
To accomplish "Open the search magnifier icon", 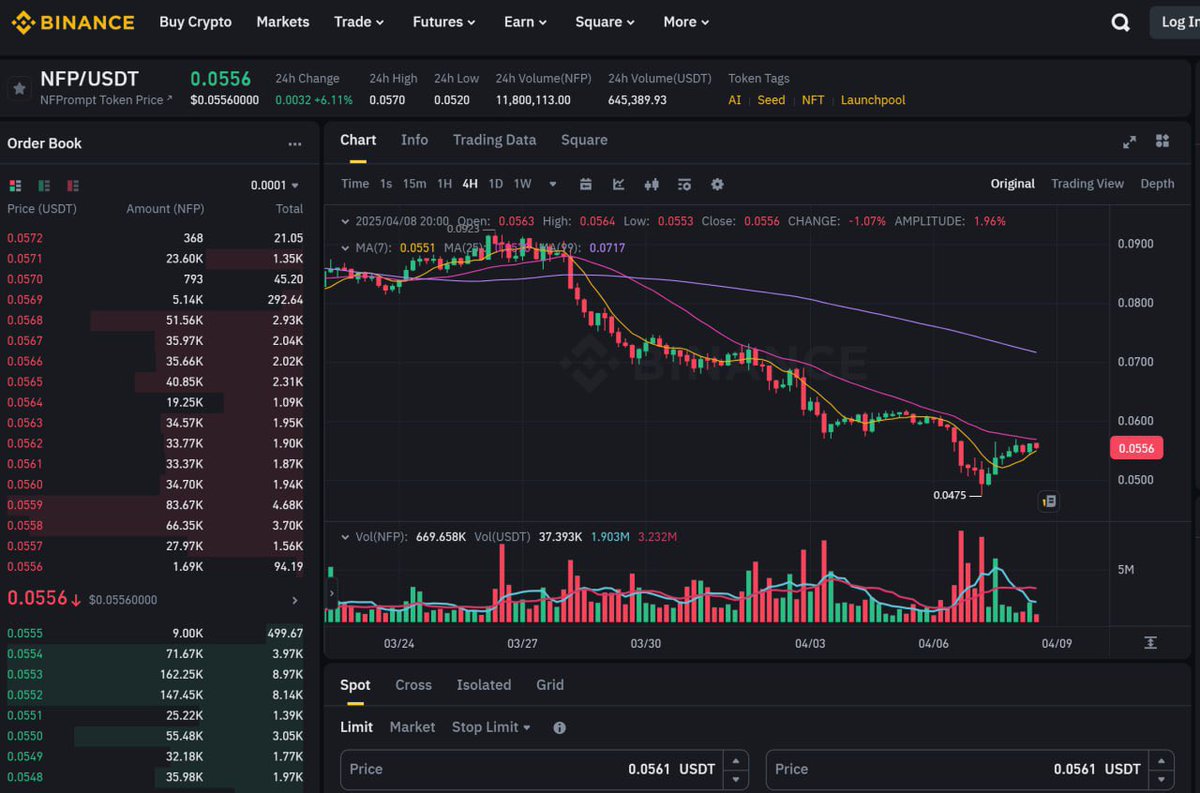I will tap(1121, 22).
